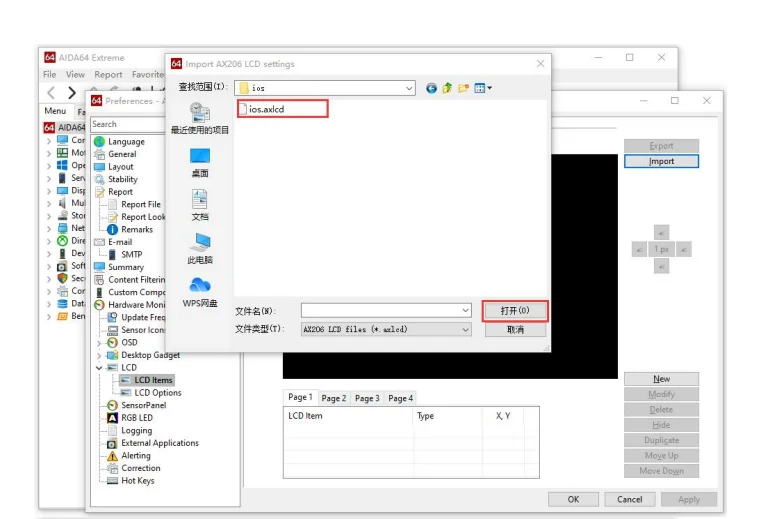Select the Remarks info icon
The width and height of the screenshot is (780, 519).
click(112, 229)
